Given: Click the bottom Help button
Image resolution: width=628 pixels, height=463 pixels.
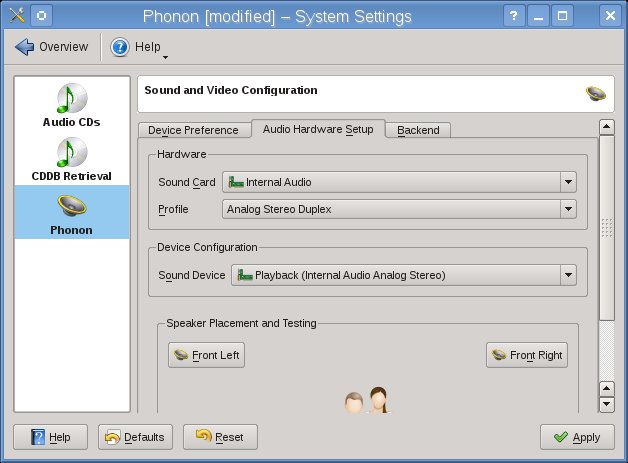Looking at the screenshot, I should click(50, 437).
